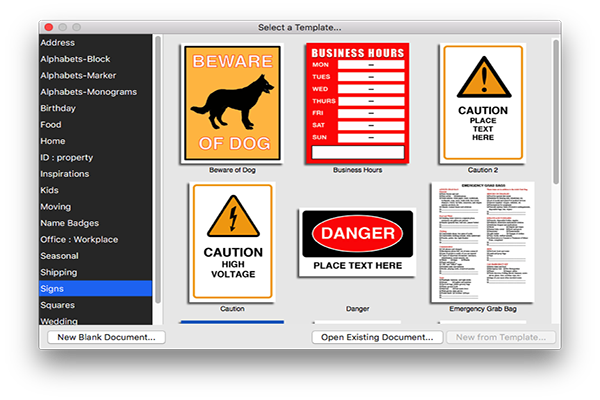Viewport: 600px width, 400px height.
Task: Choose the Inspirations category
Action: [95, 174]
